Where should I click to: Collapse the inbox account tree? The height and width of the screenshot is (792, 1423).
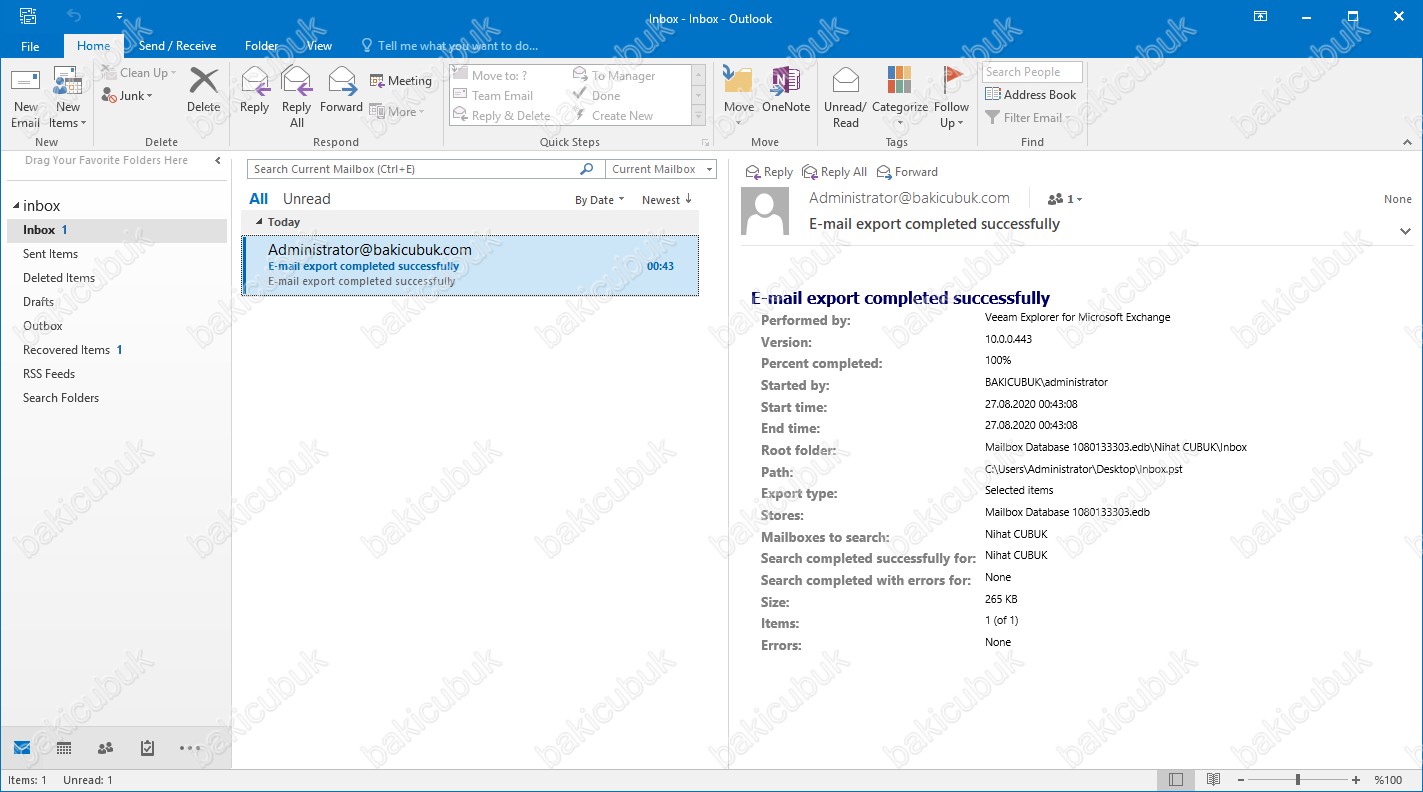pos(16,206)
